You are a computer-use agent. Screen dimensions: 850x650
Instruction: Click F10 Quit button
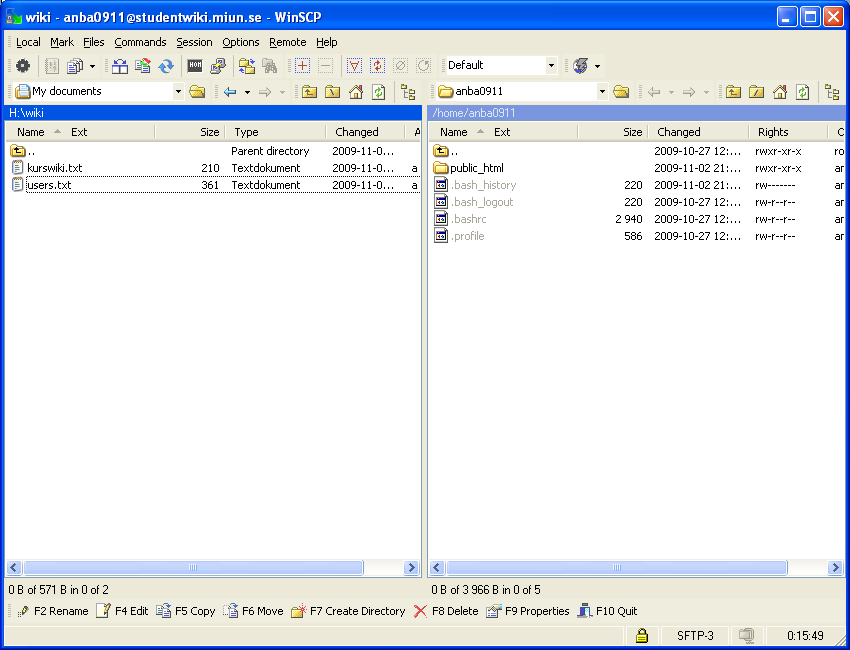[x=607, y=611]
